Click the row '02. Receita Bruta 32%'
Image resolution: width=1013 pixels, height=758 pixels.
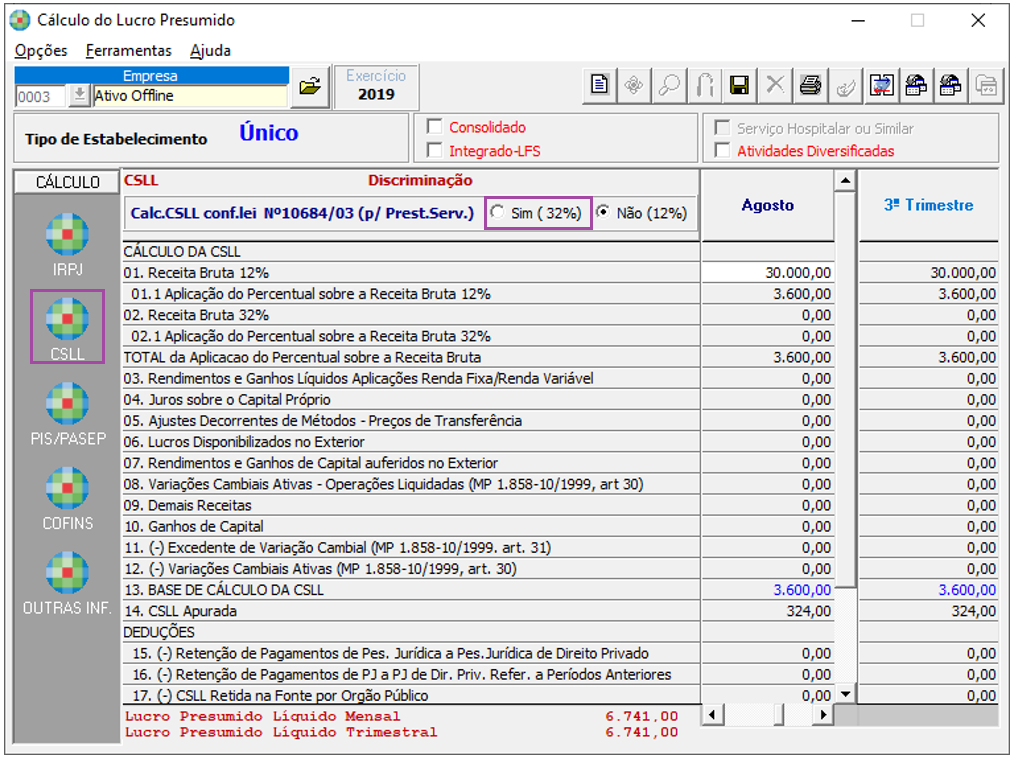(x=411, y=315)
